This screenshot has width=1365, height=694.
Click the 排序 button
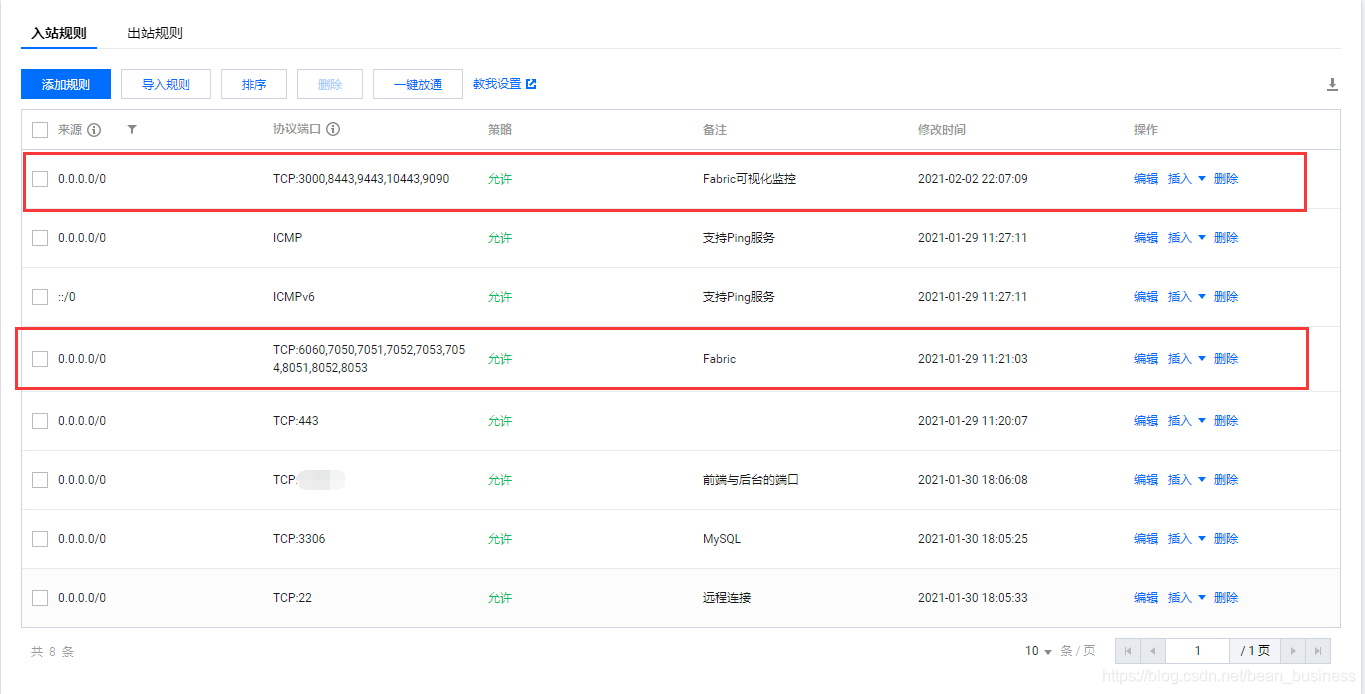(x=254, y=85)
